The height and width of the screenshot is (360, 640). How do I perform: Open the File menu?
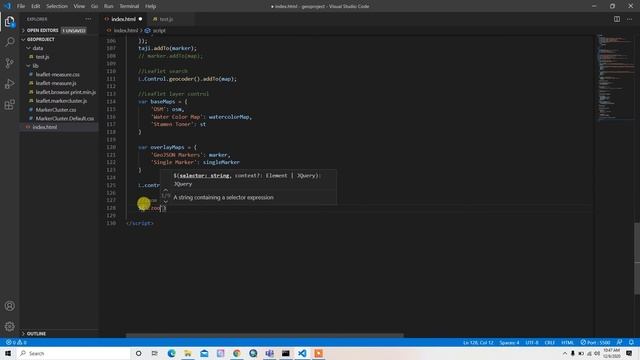point(21,6)
